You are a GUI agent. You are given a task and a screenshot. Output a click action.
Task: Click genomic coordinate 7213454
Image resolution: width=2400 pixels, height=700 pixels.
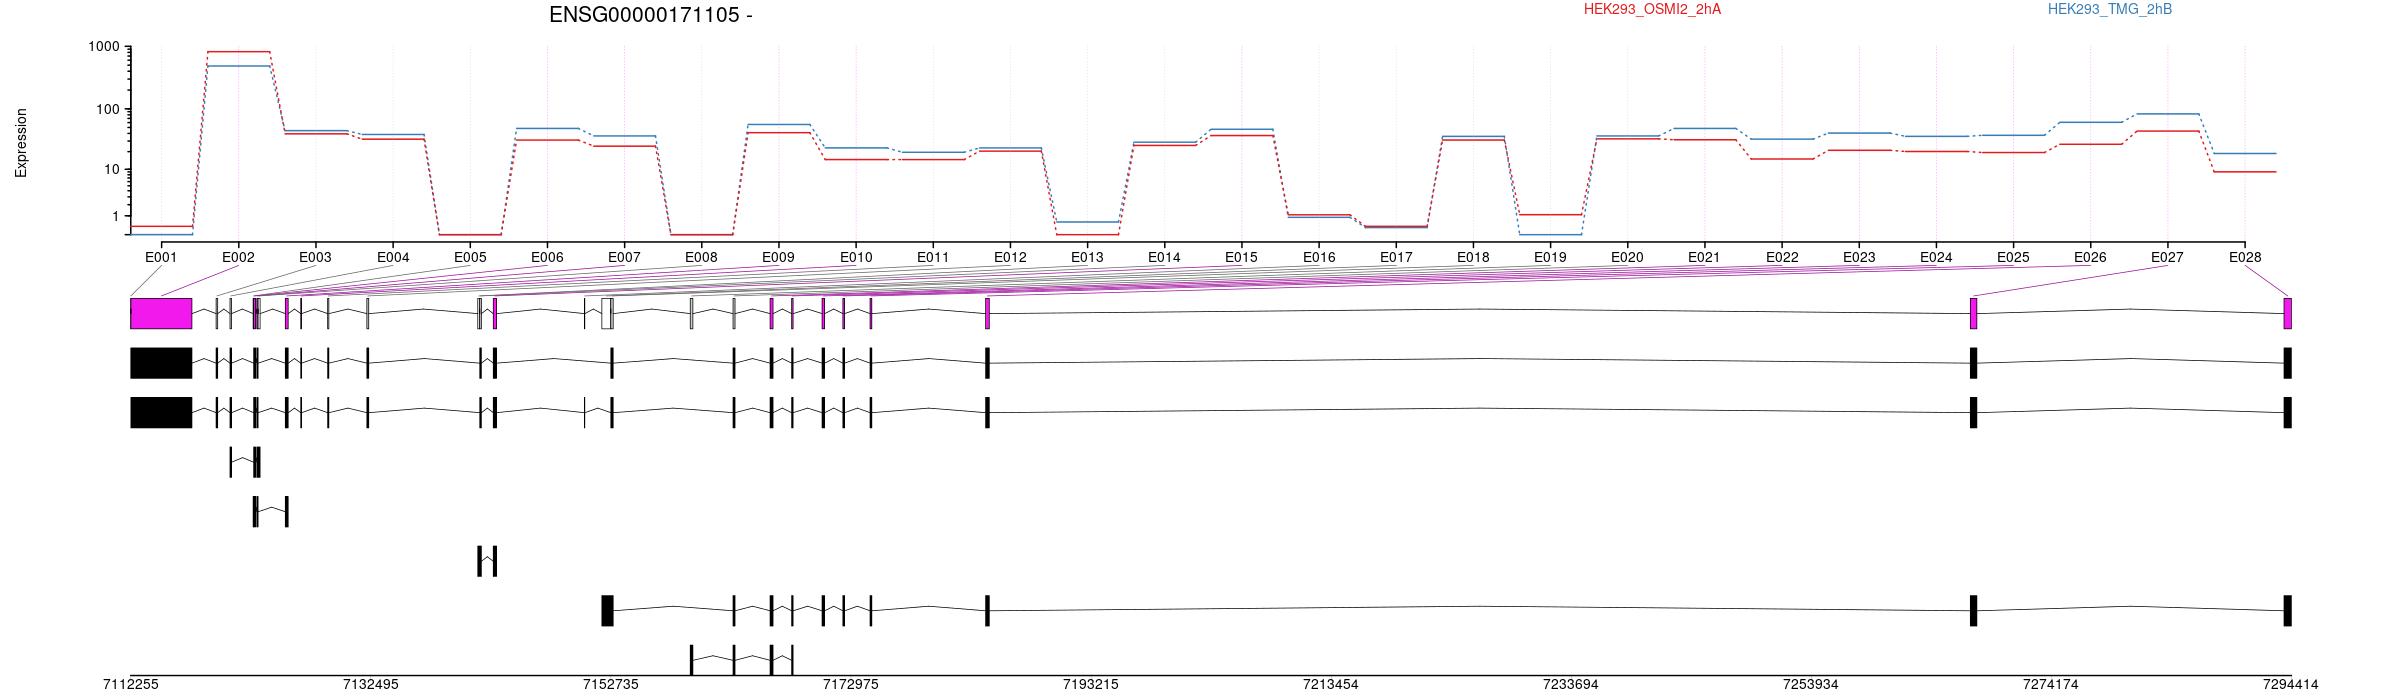pyautogui.click(x=1331, y=685)
